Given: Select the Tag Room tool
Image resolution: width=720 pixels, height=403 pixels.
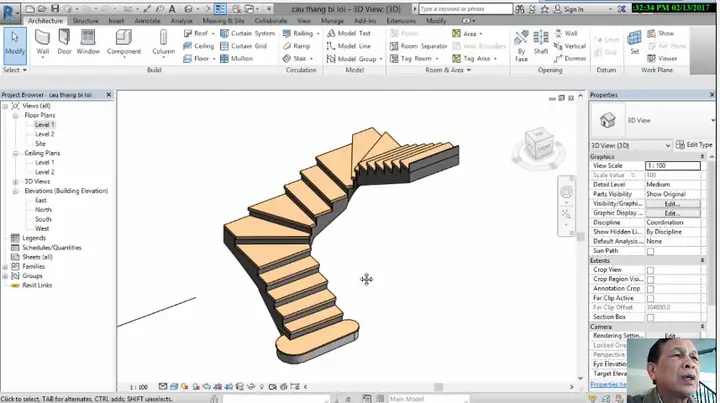Looking at the screenshot, I should click(414, 59).
